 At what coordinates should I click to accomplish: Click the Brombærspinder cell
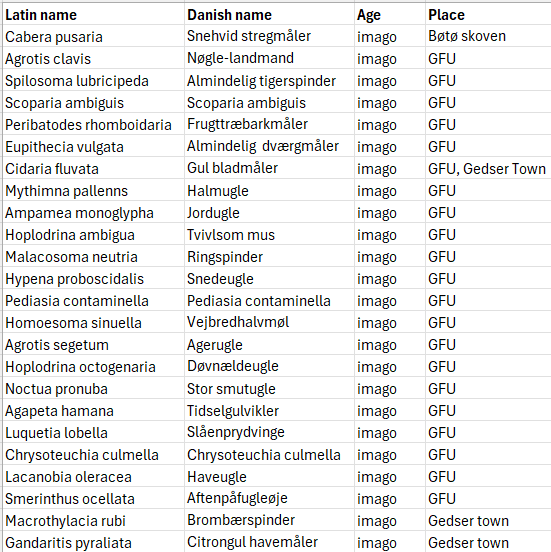[x=269, y=520]
